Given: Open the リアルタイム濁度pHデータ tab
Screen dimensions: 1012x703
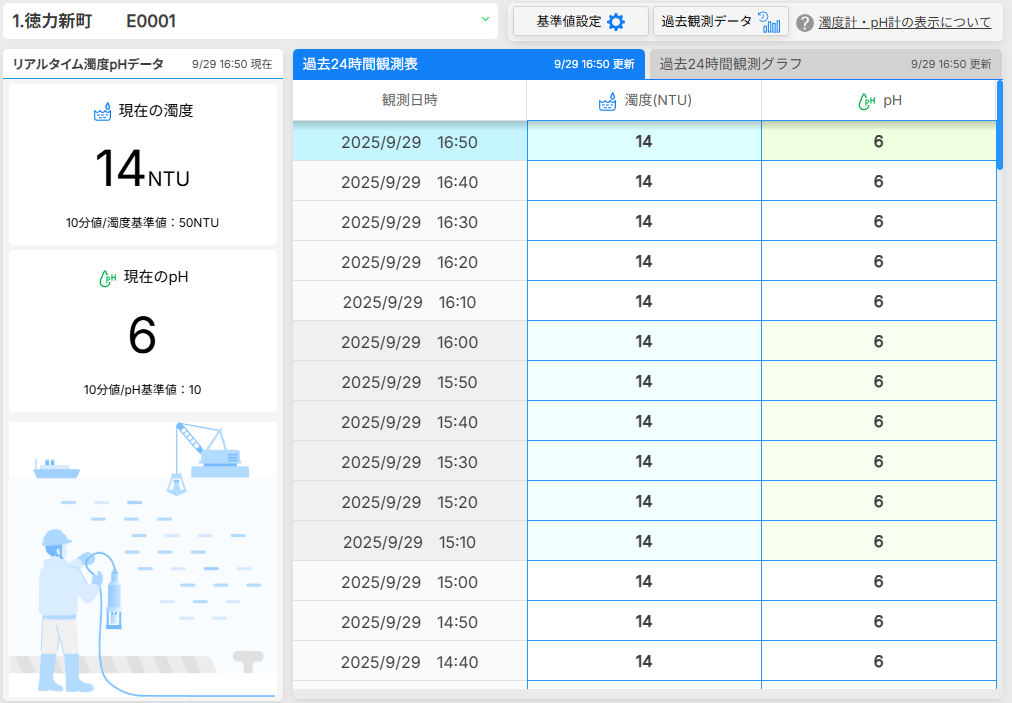Looking at the screenshot, I should click(x=88, y=64).
